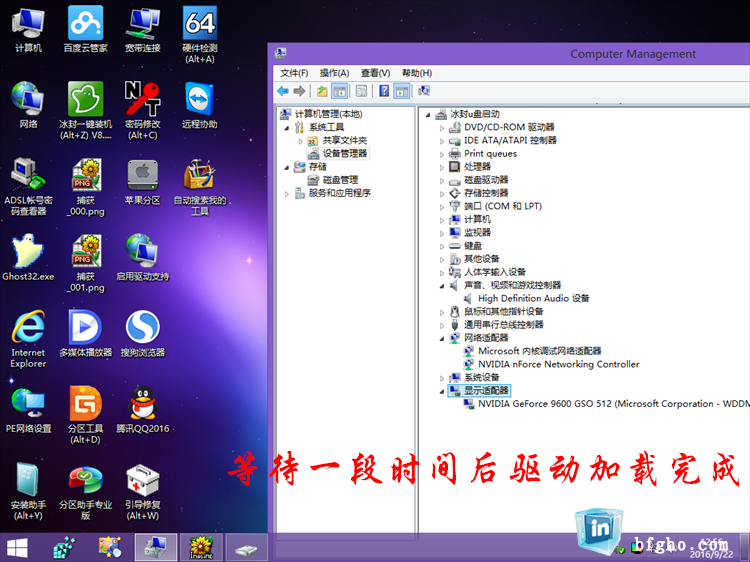Select the NVIDIA GeForce 9600 GSO 512 device

pyautogui.click(x=614, y=404)
